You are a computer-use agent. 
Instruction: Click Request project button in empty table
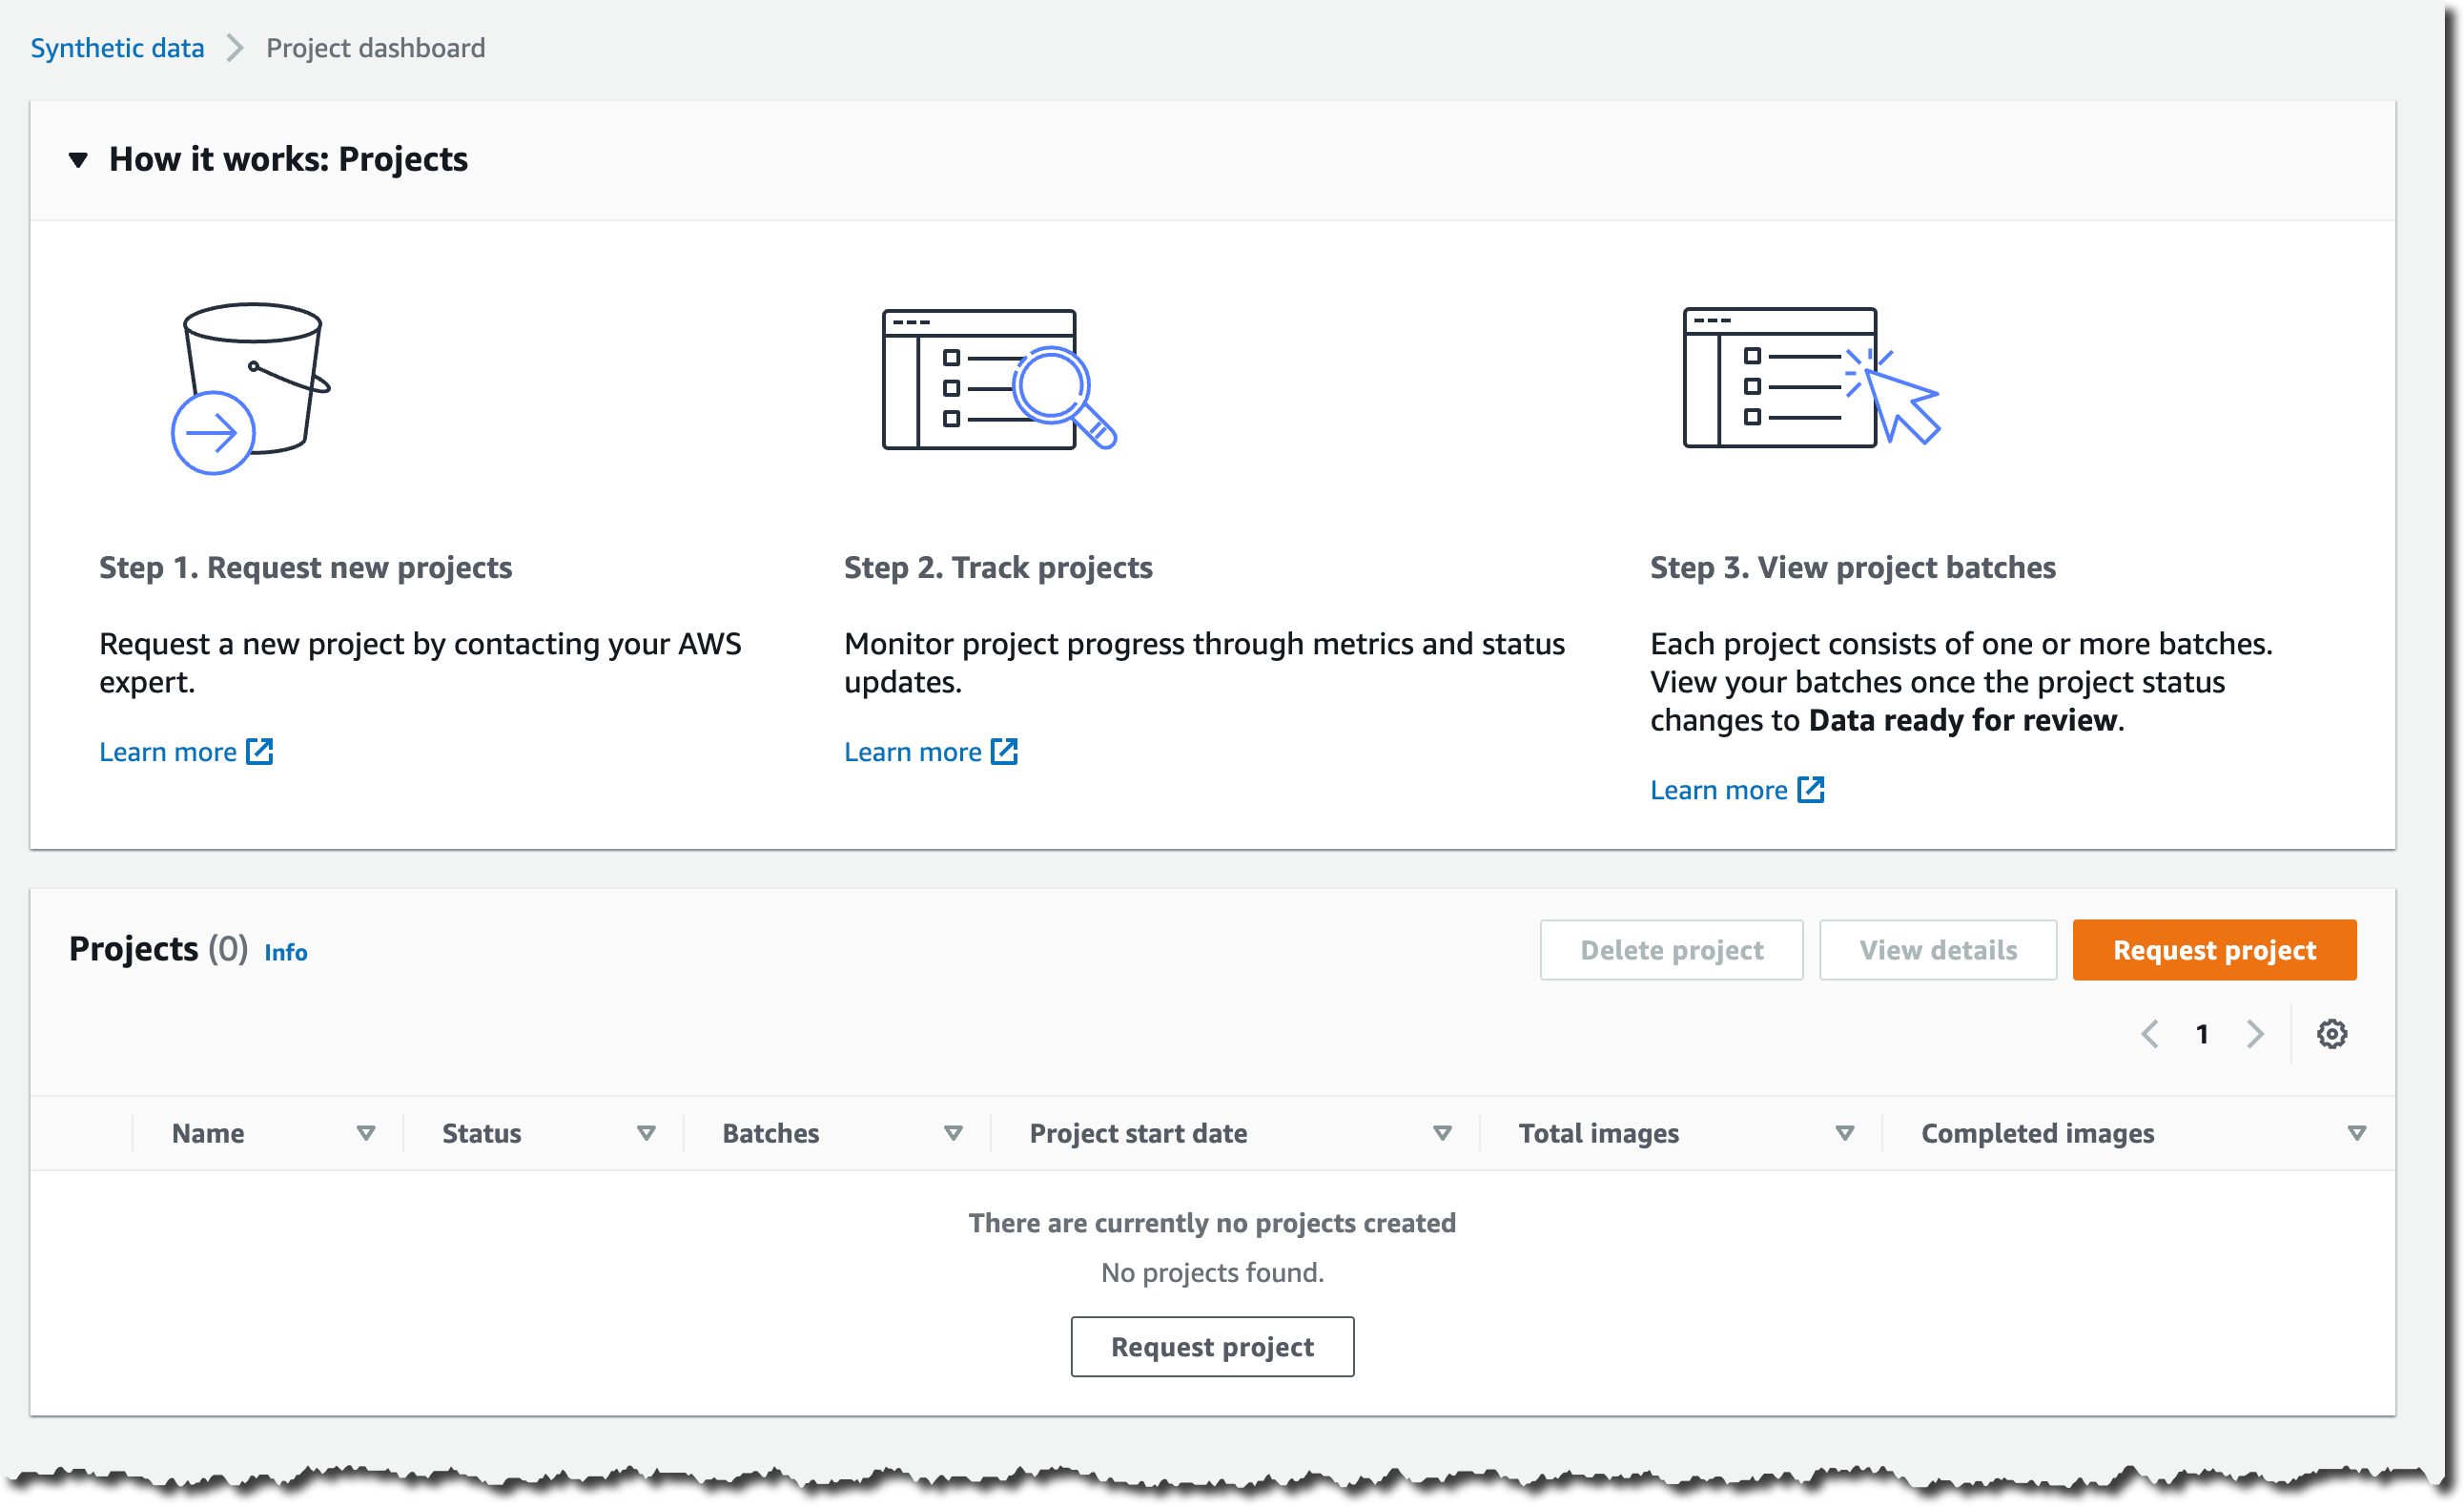1212,1347
